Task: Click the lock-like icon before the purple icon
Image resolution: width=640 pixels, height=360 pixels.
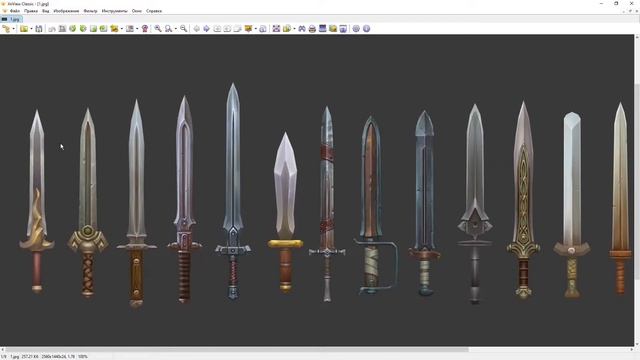Action: coord(263,29)
